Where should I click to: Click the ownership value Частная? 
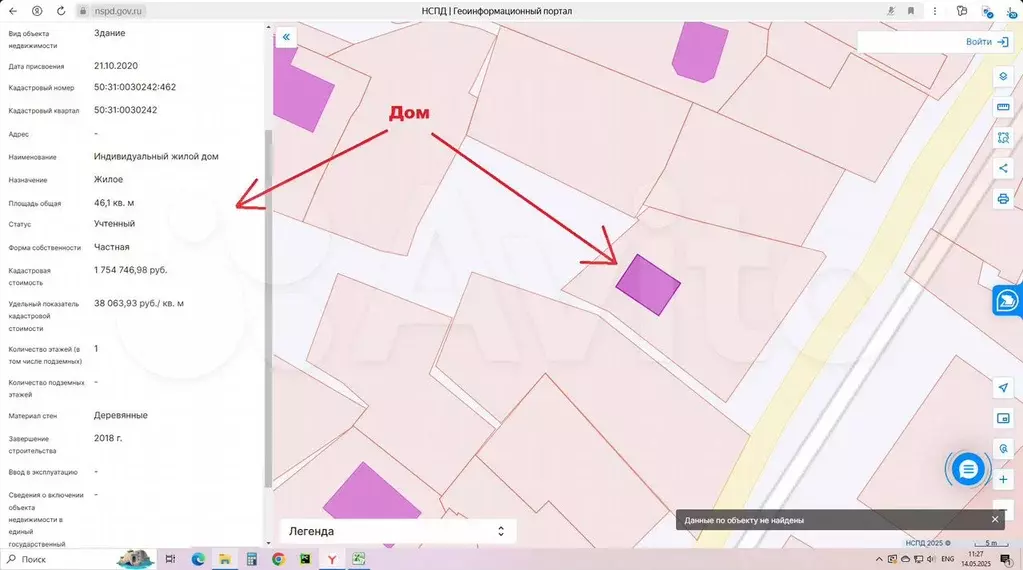[x=112, y=247]
